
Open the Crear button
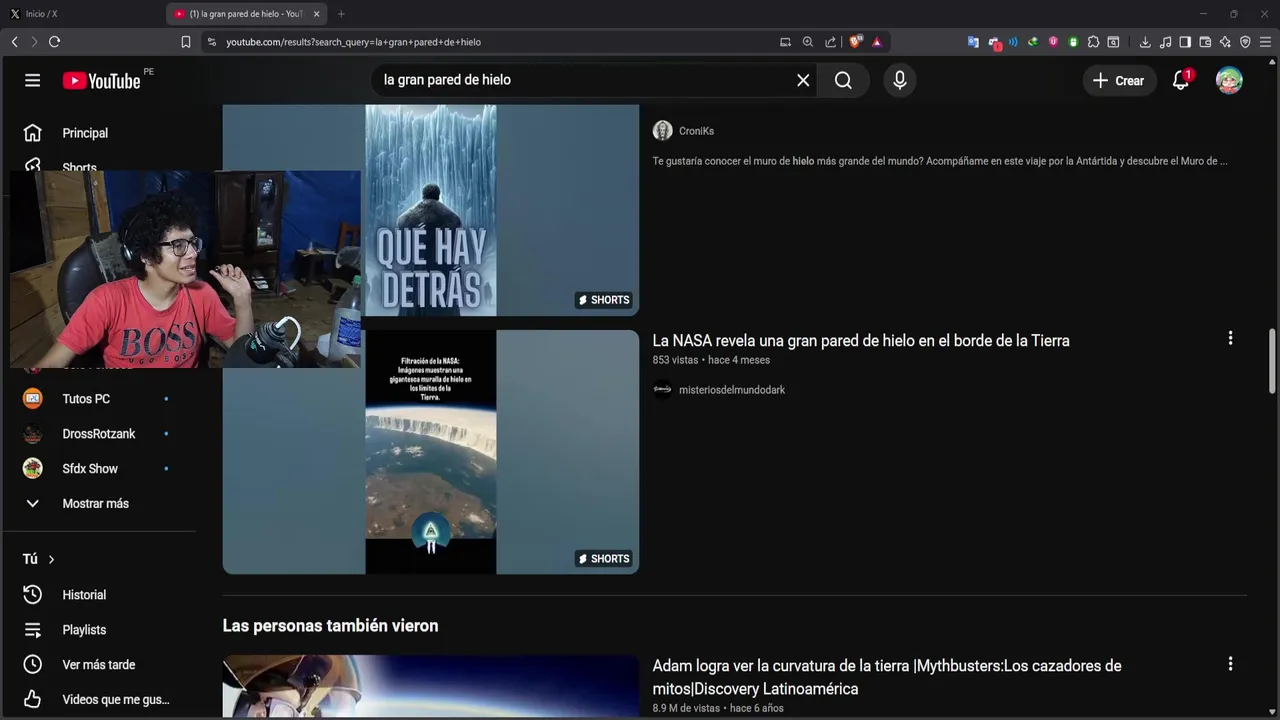tap(1119, 81)
